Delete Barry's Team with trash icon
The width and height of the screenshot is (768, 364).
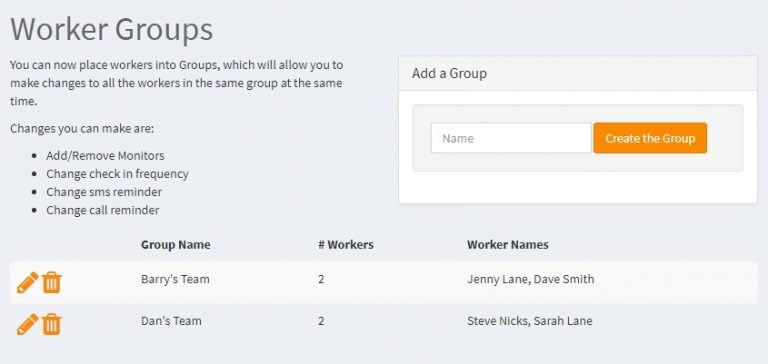pyautogui.click(x=51, y=283)
